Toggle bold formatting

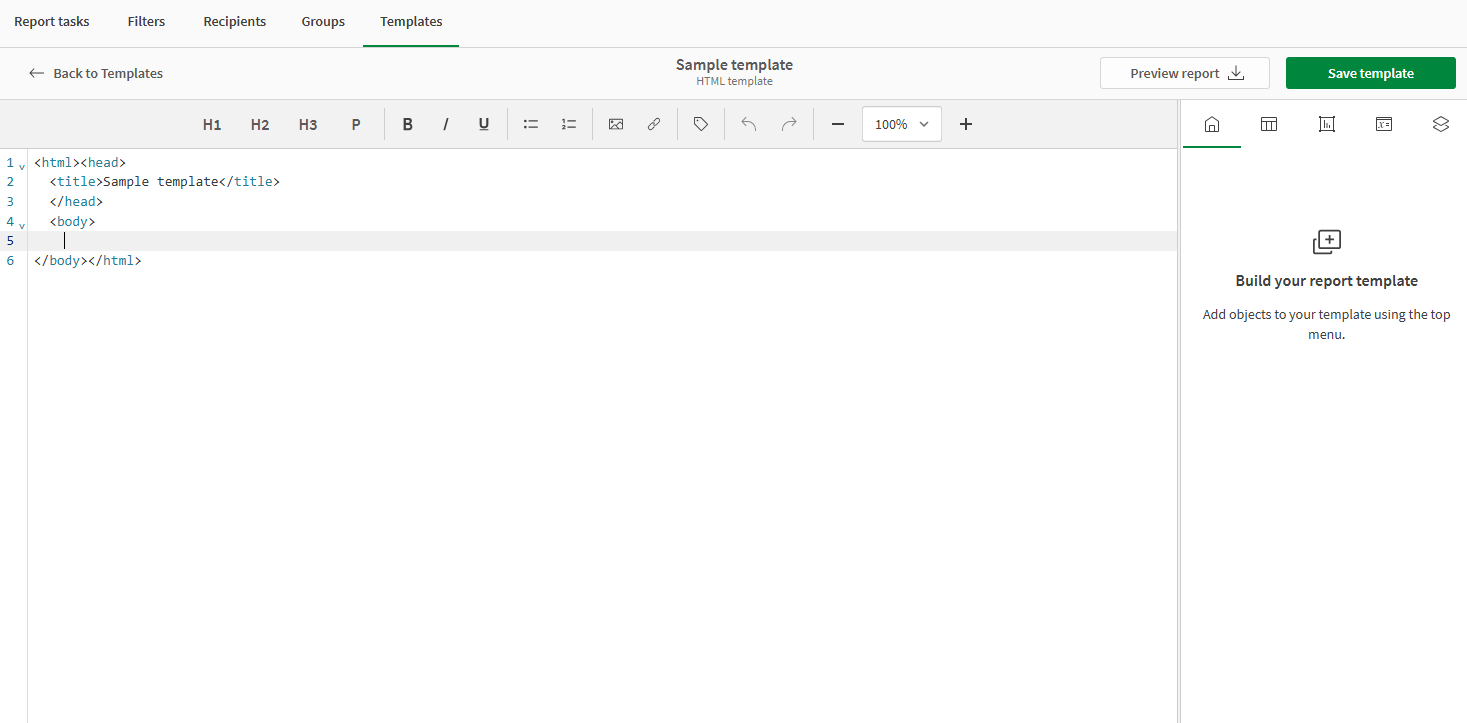pyautogui.click(x=407, y=123)
